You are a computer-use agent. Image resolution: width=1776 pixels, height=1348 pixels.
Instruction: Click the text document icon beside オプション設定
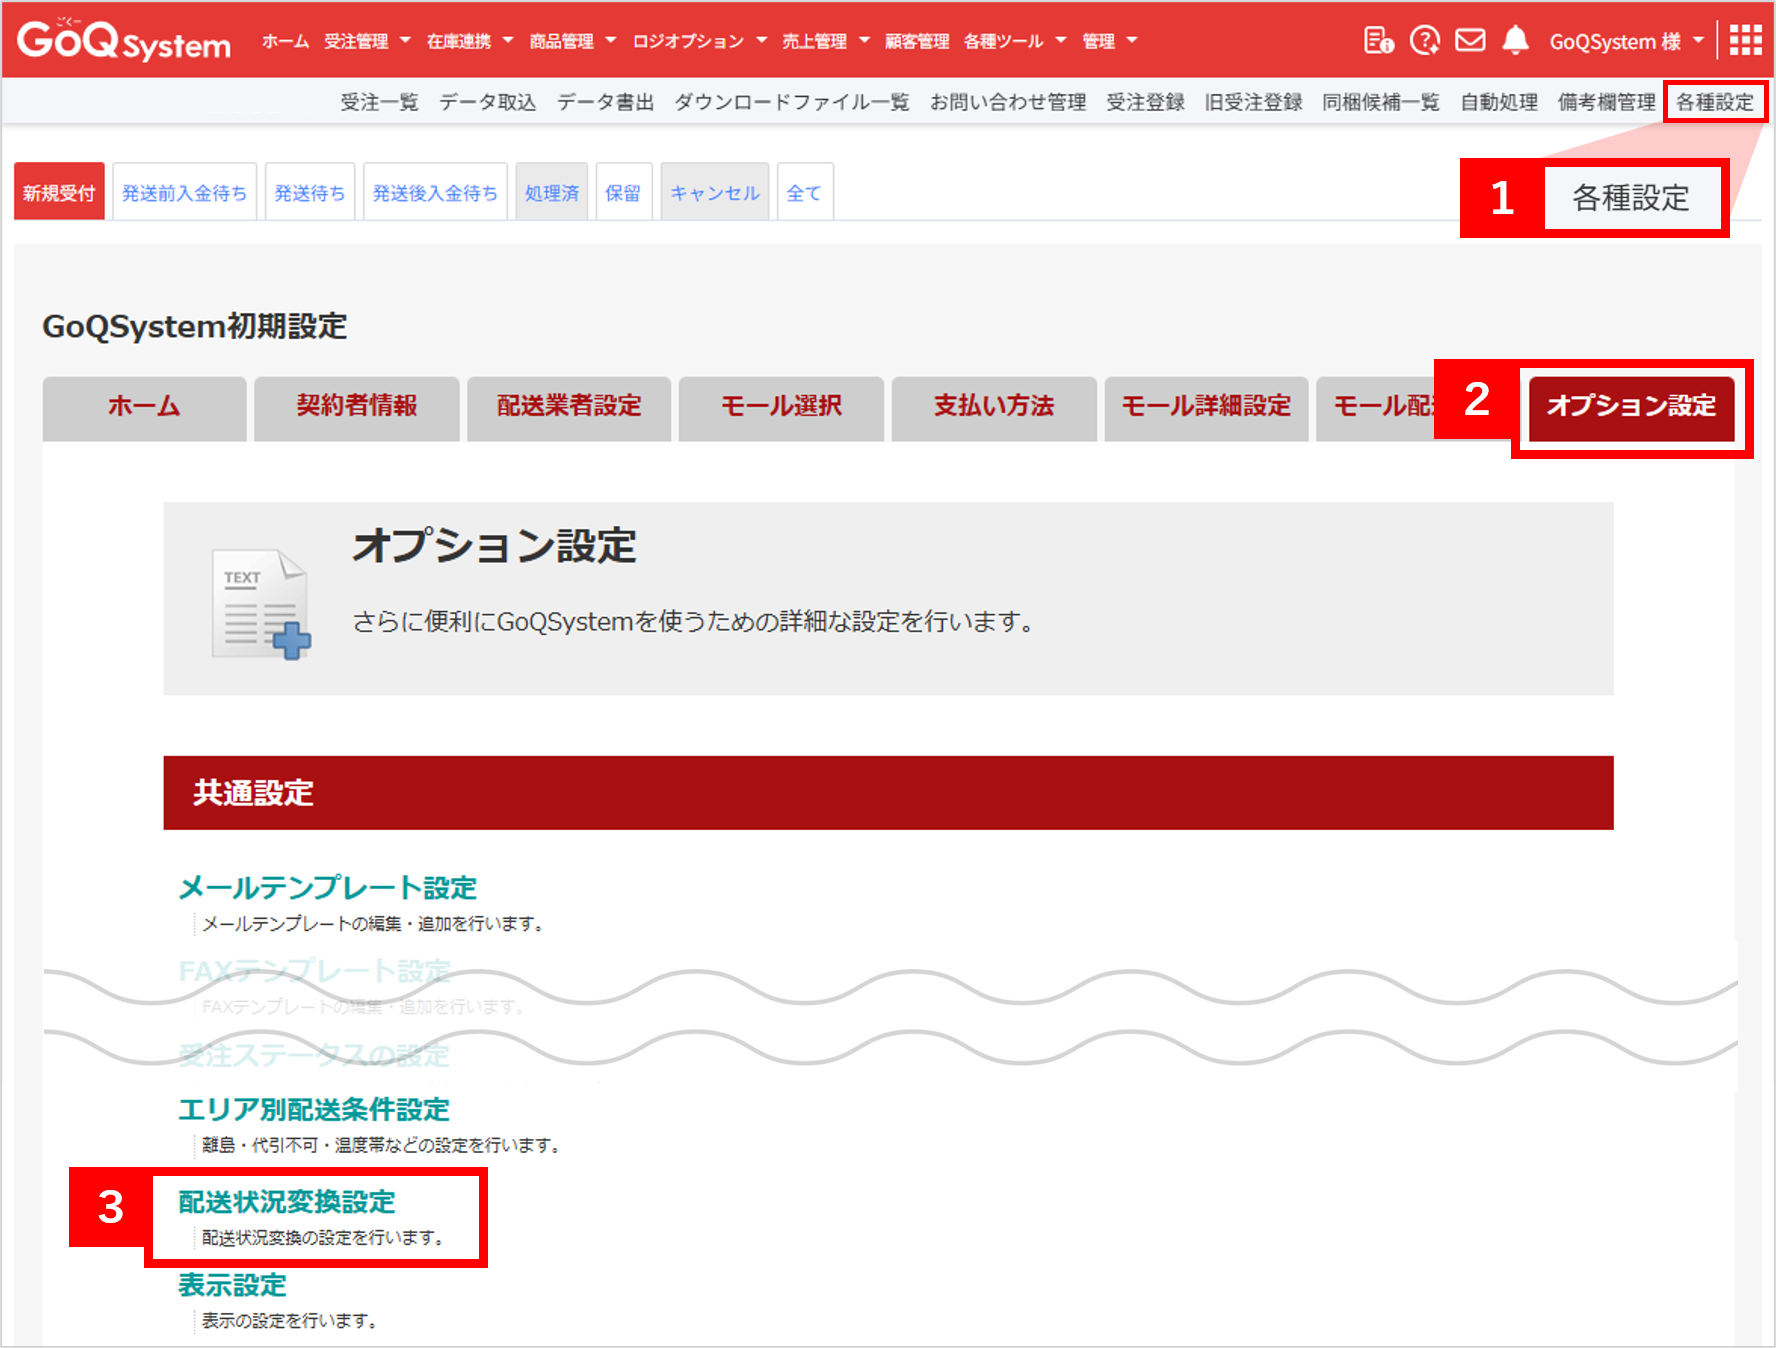click(260, 603)
